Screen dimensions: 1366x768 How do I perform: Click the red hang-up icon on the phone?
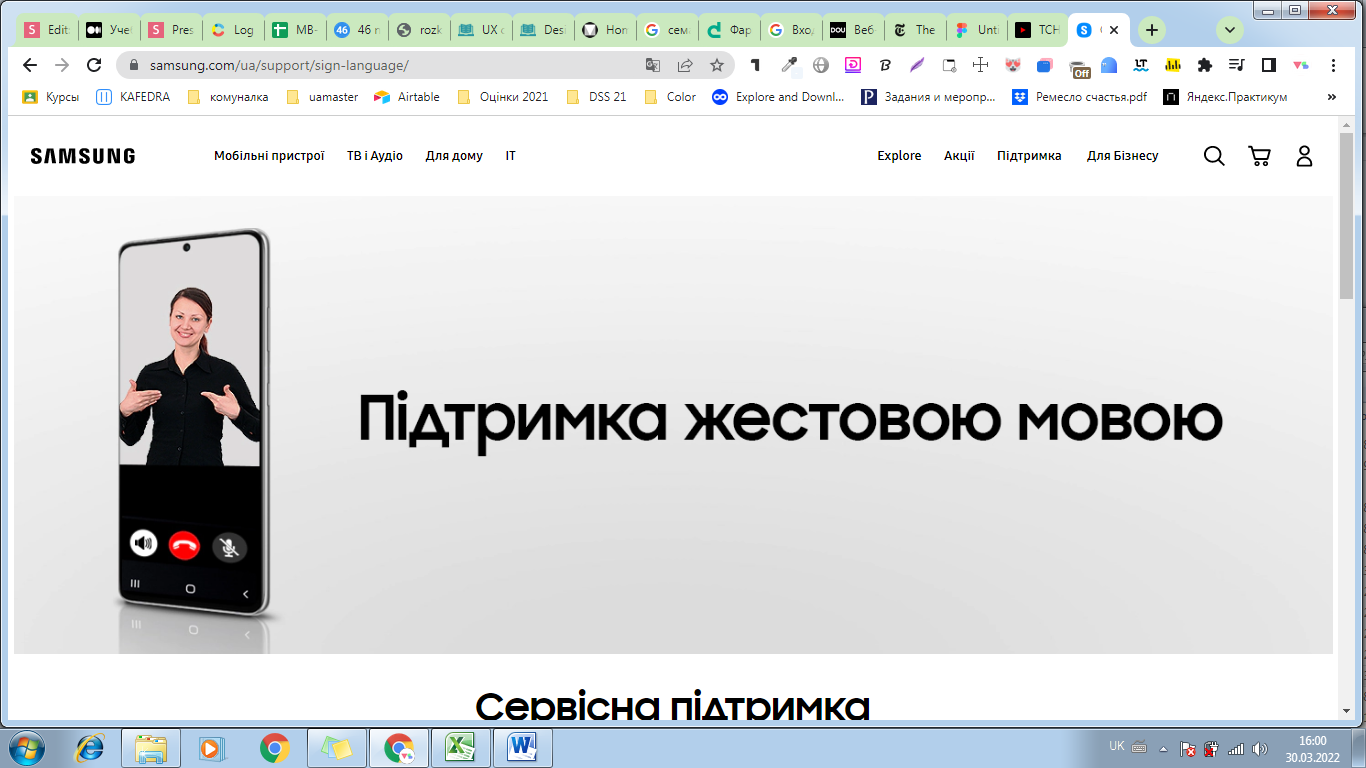184,545
